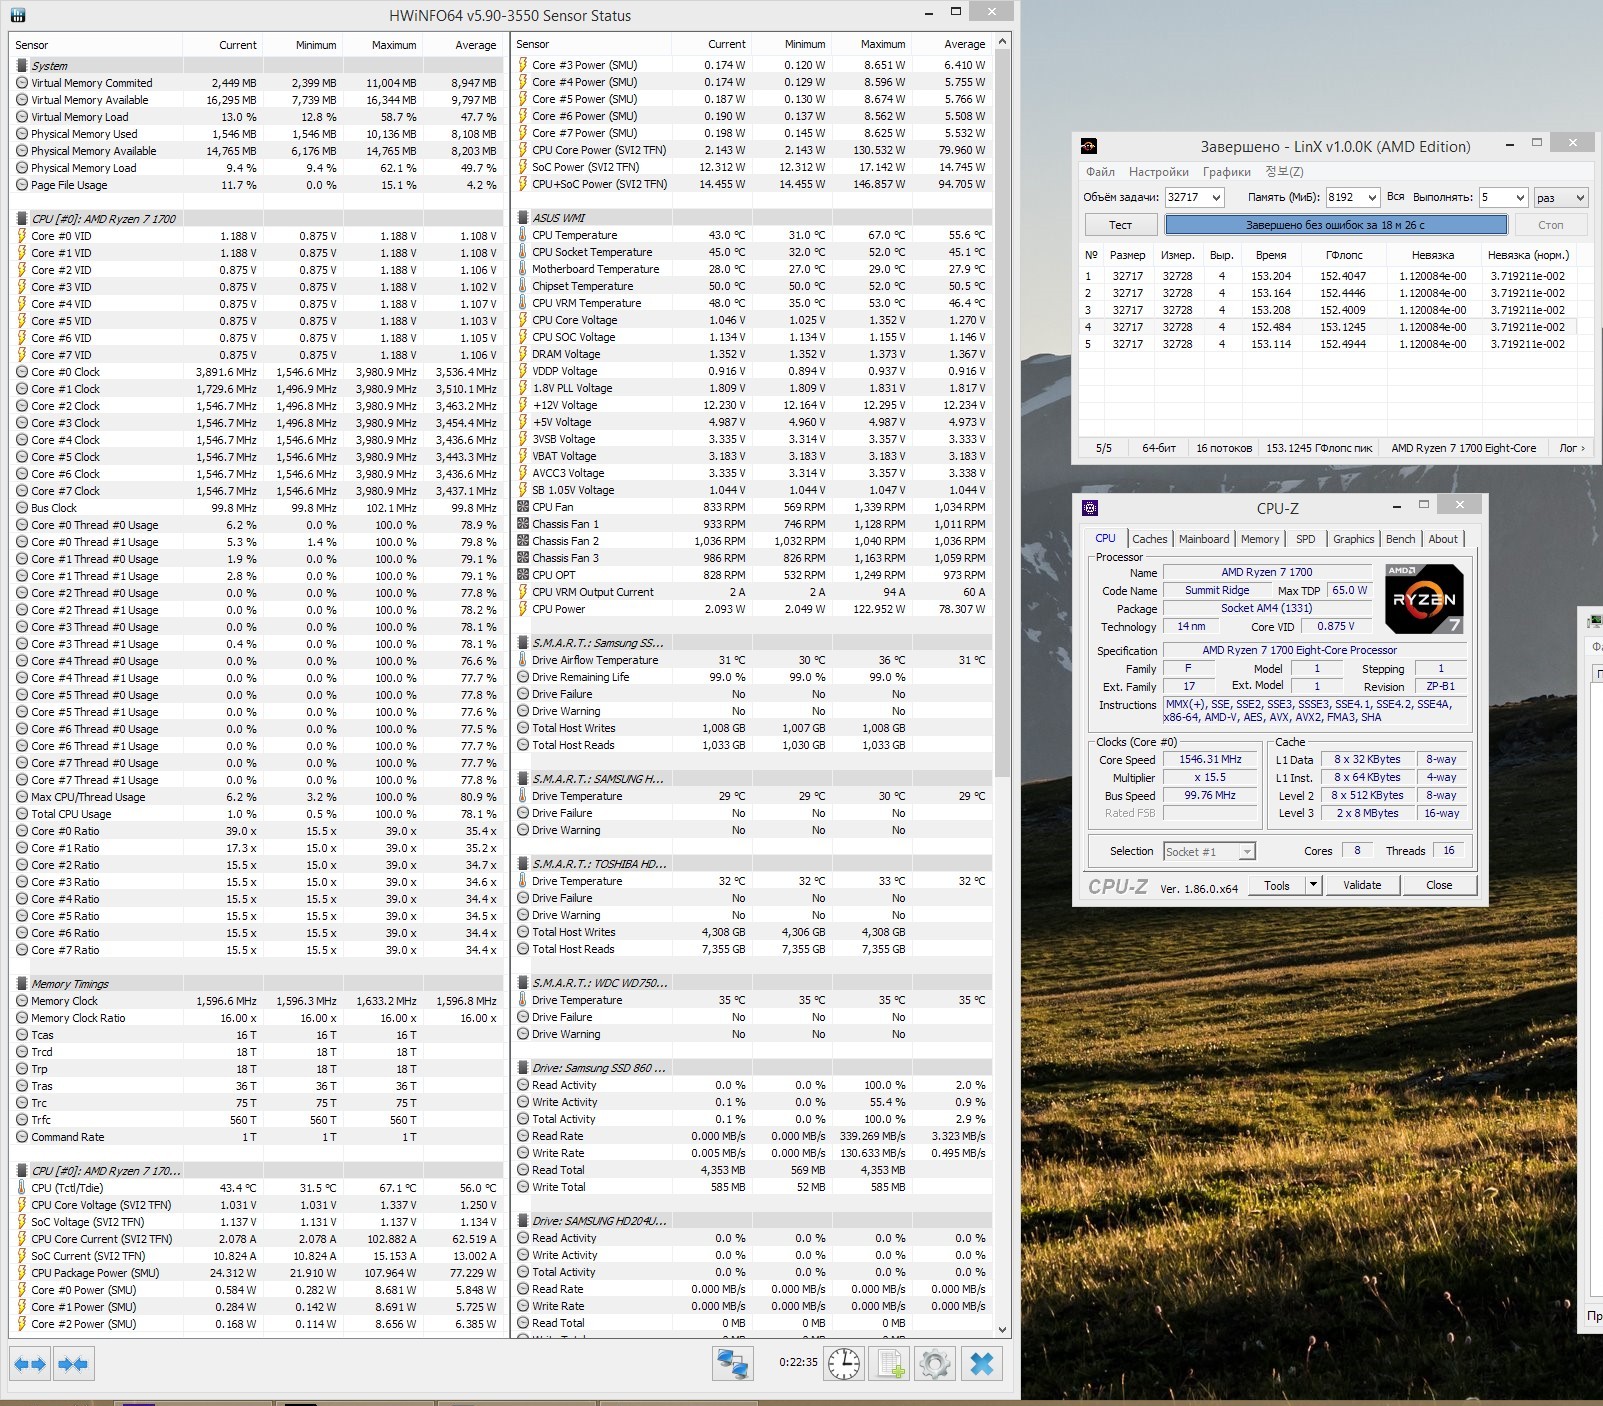Click the right panel Average column header
The image size is (1603, 1406).
(951, 44)
